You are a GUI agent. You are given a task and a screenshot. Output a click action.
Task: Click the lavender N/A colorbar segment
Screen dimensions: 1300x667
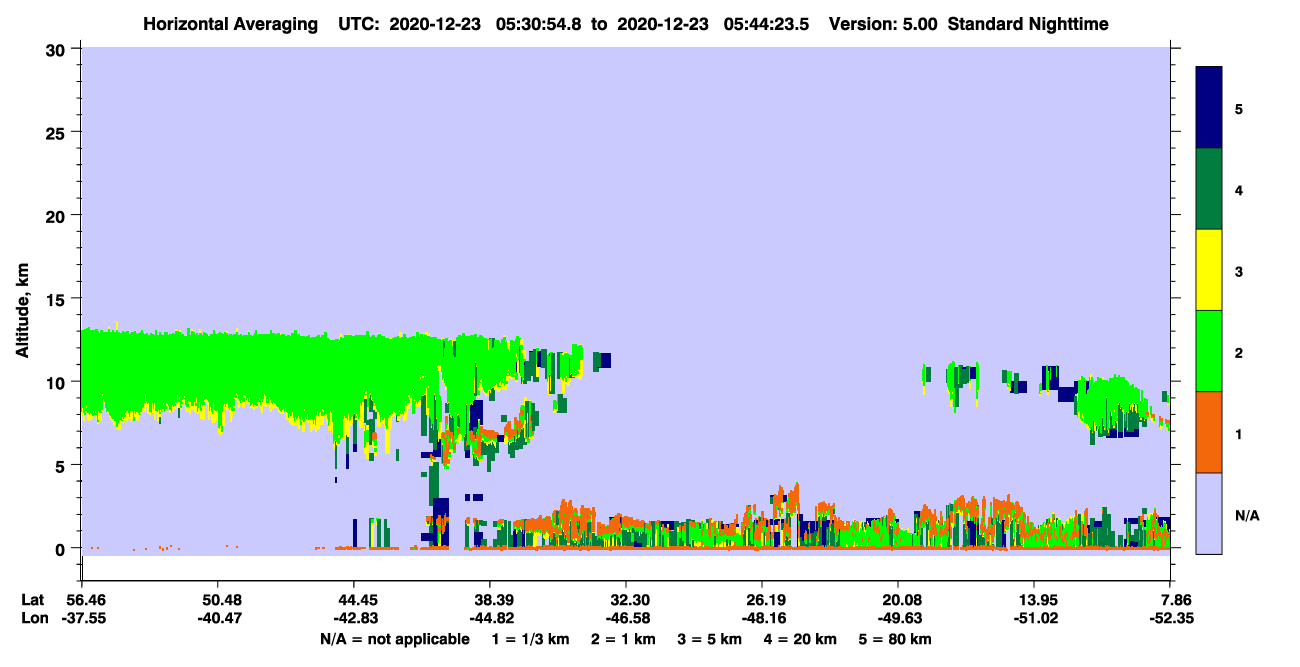pos(1209,512)
